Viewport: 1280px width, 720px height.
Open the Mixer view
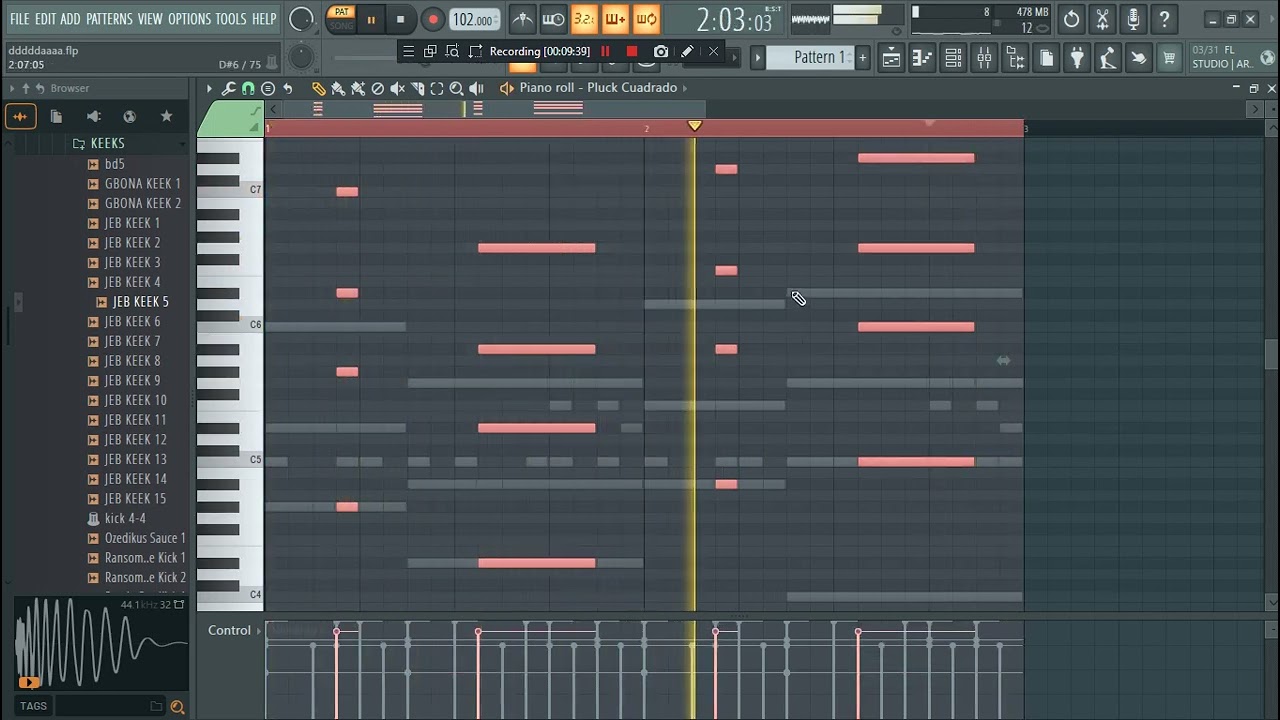coord(984,58)
